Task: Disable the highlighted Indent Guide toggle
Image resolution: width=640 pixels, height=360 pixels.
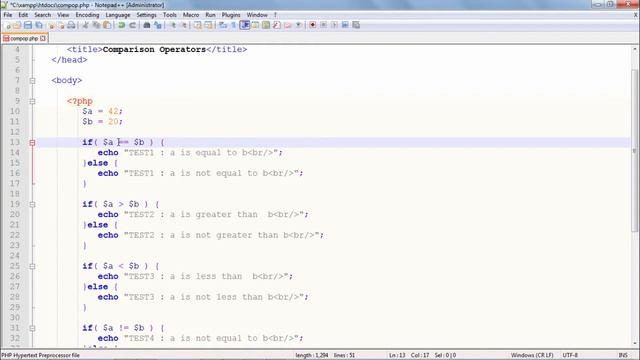Action: [244, 25]
